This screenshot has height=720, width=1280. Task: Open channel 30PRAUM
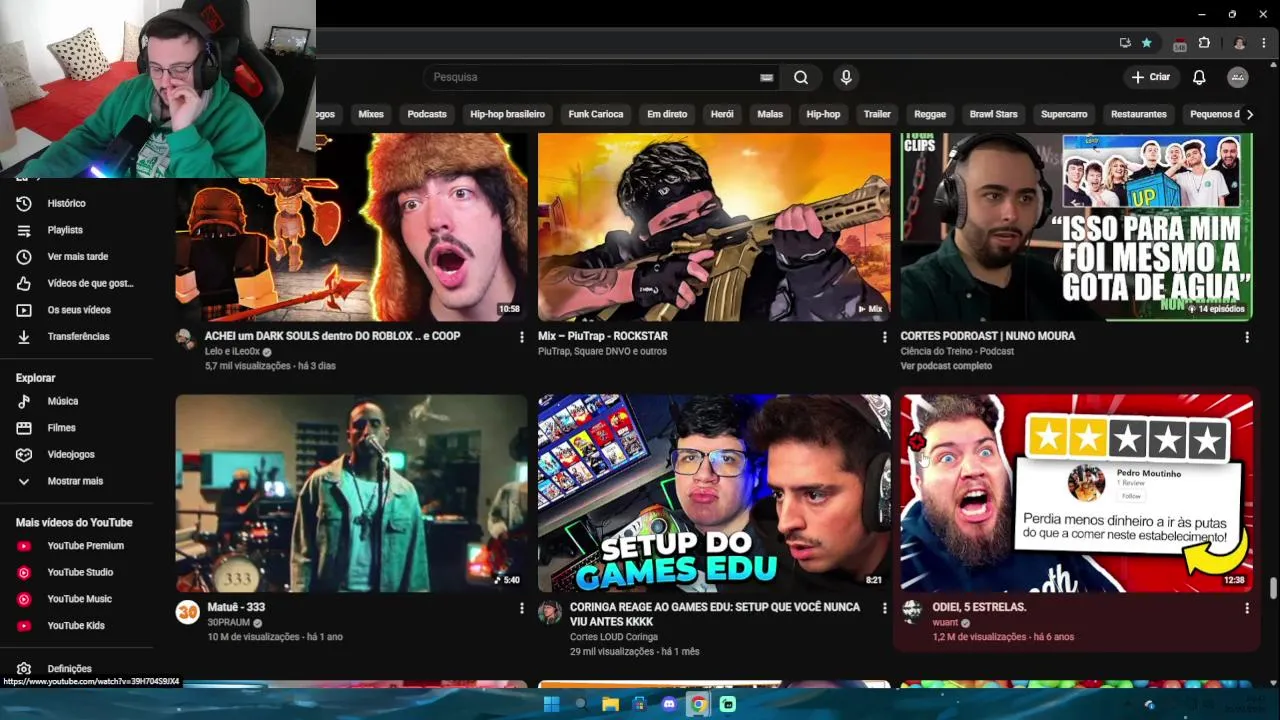pos(229,622)
